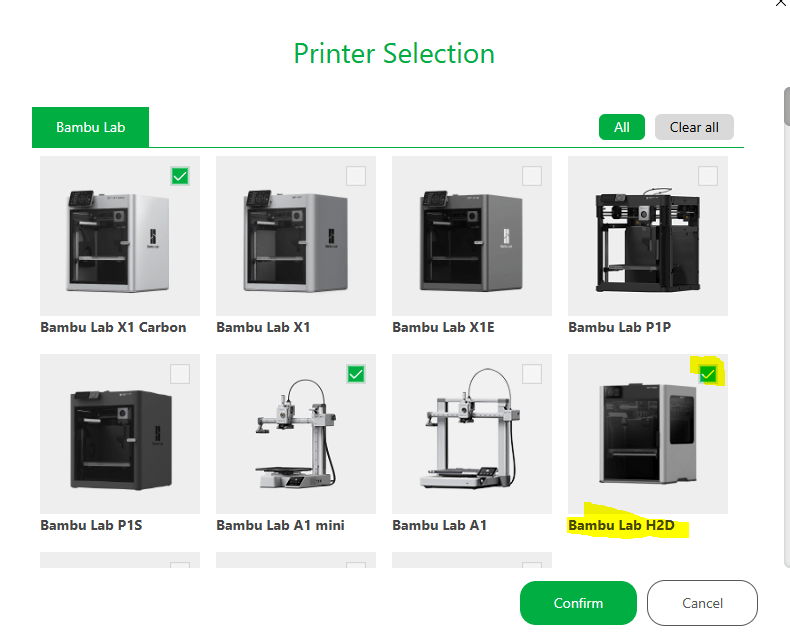Click the Printer Selection heading
Viewport: 790px width, 638px height.
click(x=394, y=53)
